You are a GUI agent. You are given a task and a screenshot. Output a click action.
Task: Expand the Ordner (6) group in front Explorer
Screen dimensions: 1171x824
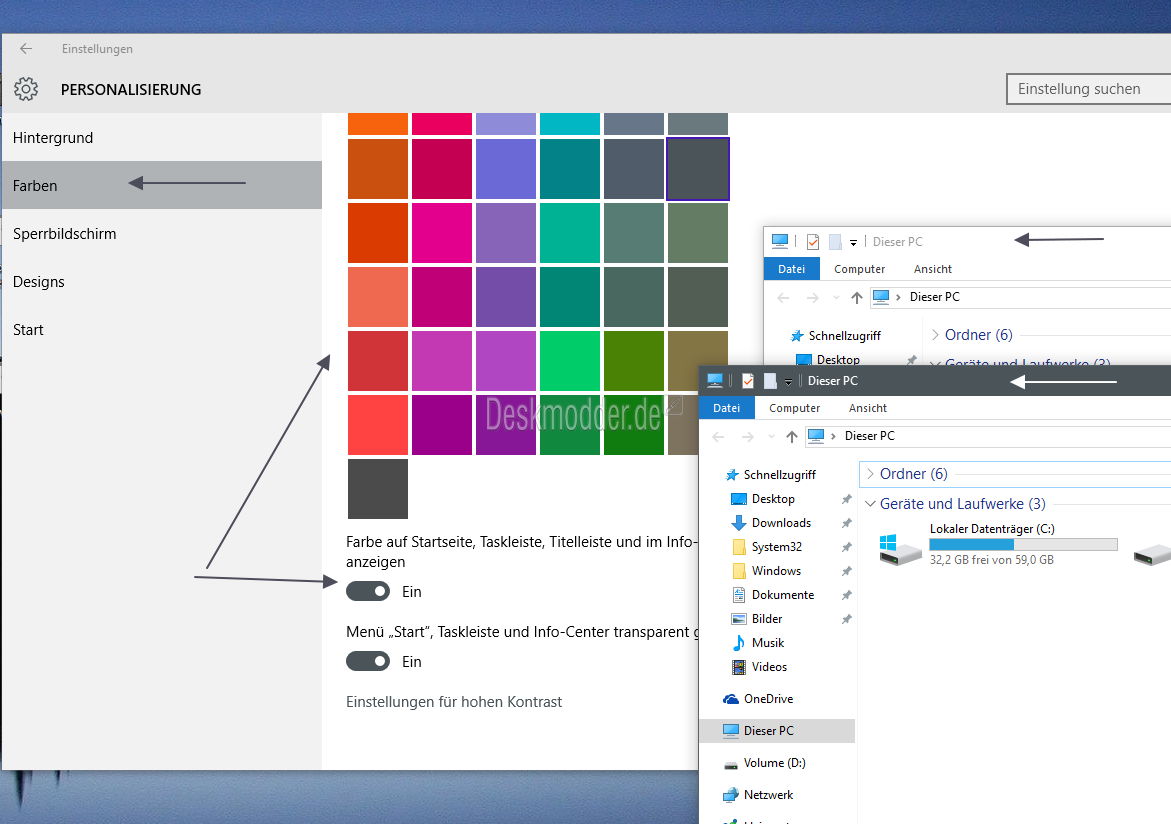[x=870, y=474]
